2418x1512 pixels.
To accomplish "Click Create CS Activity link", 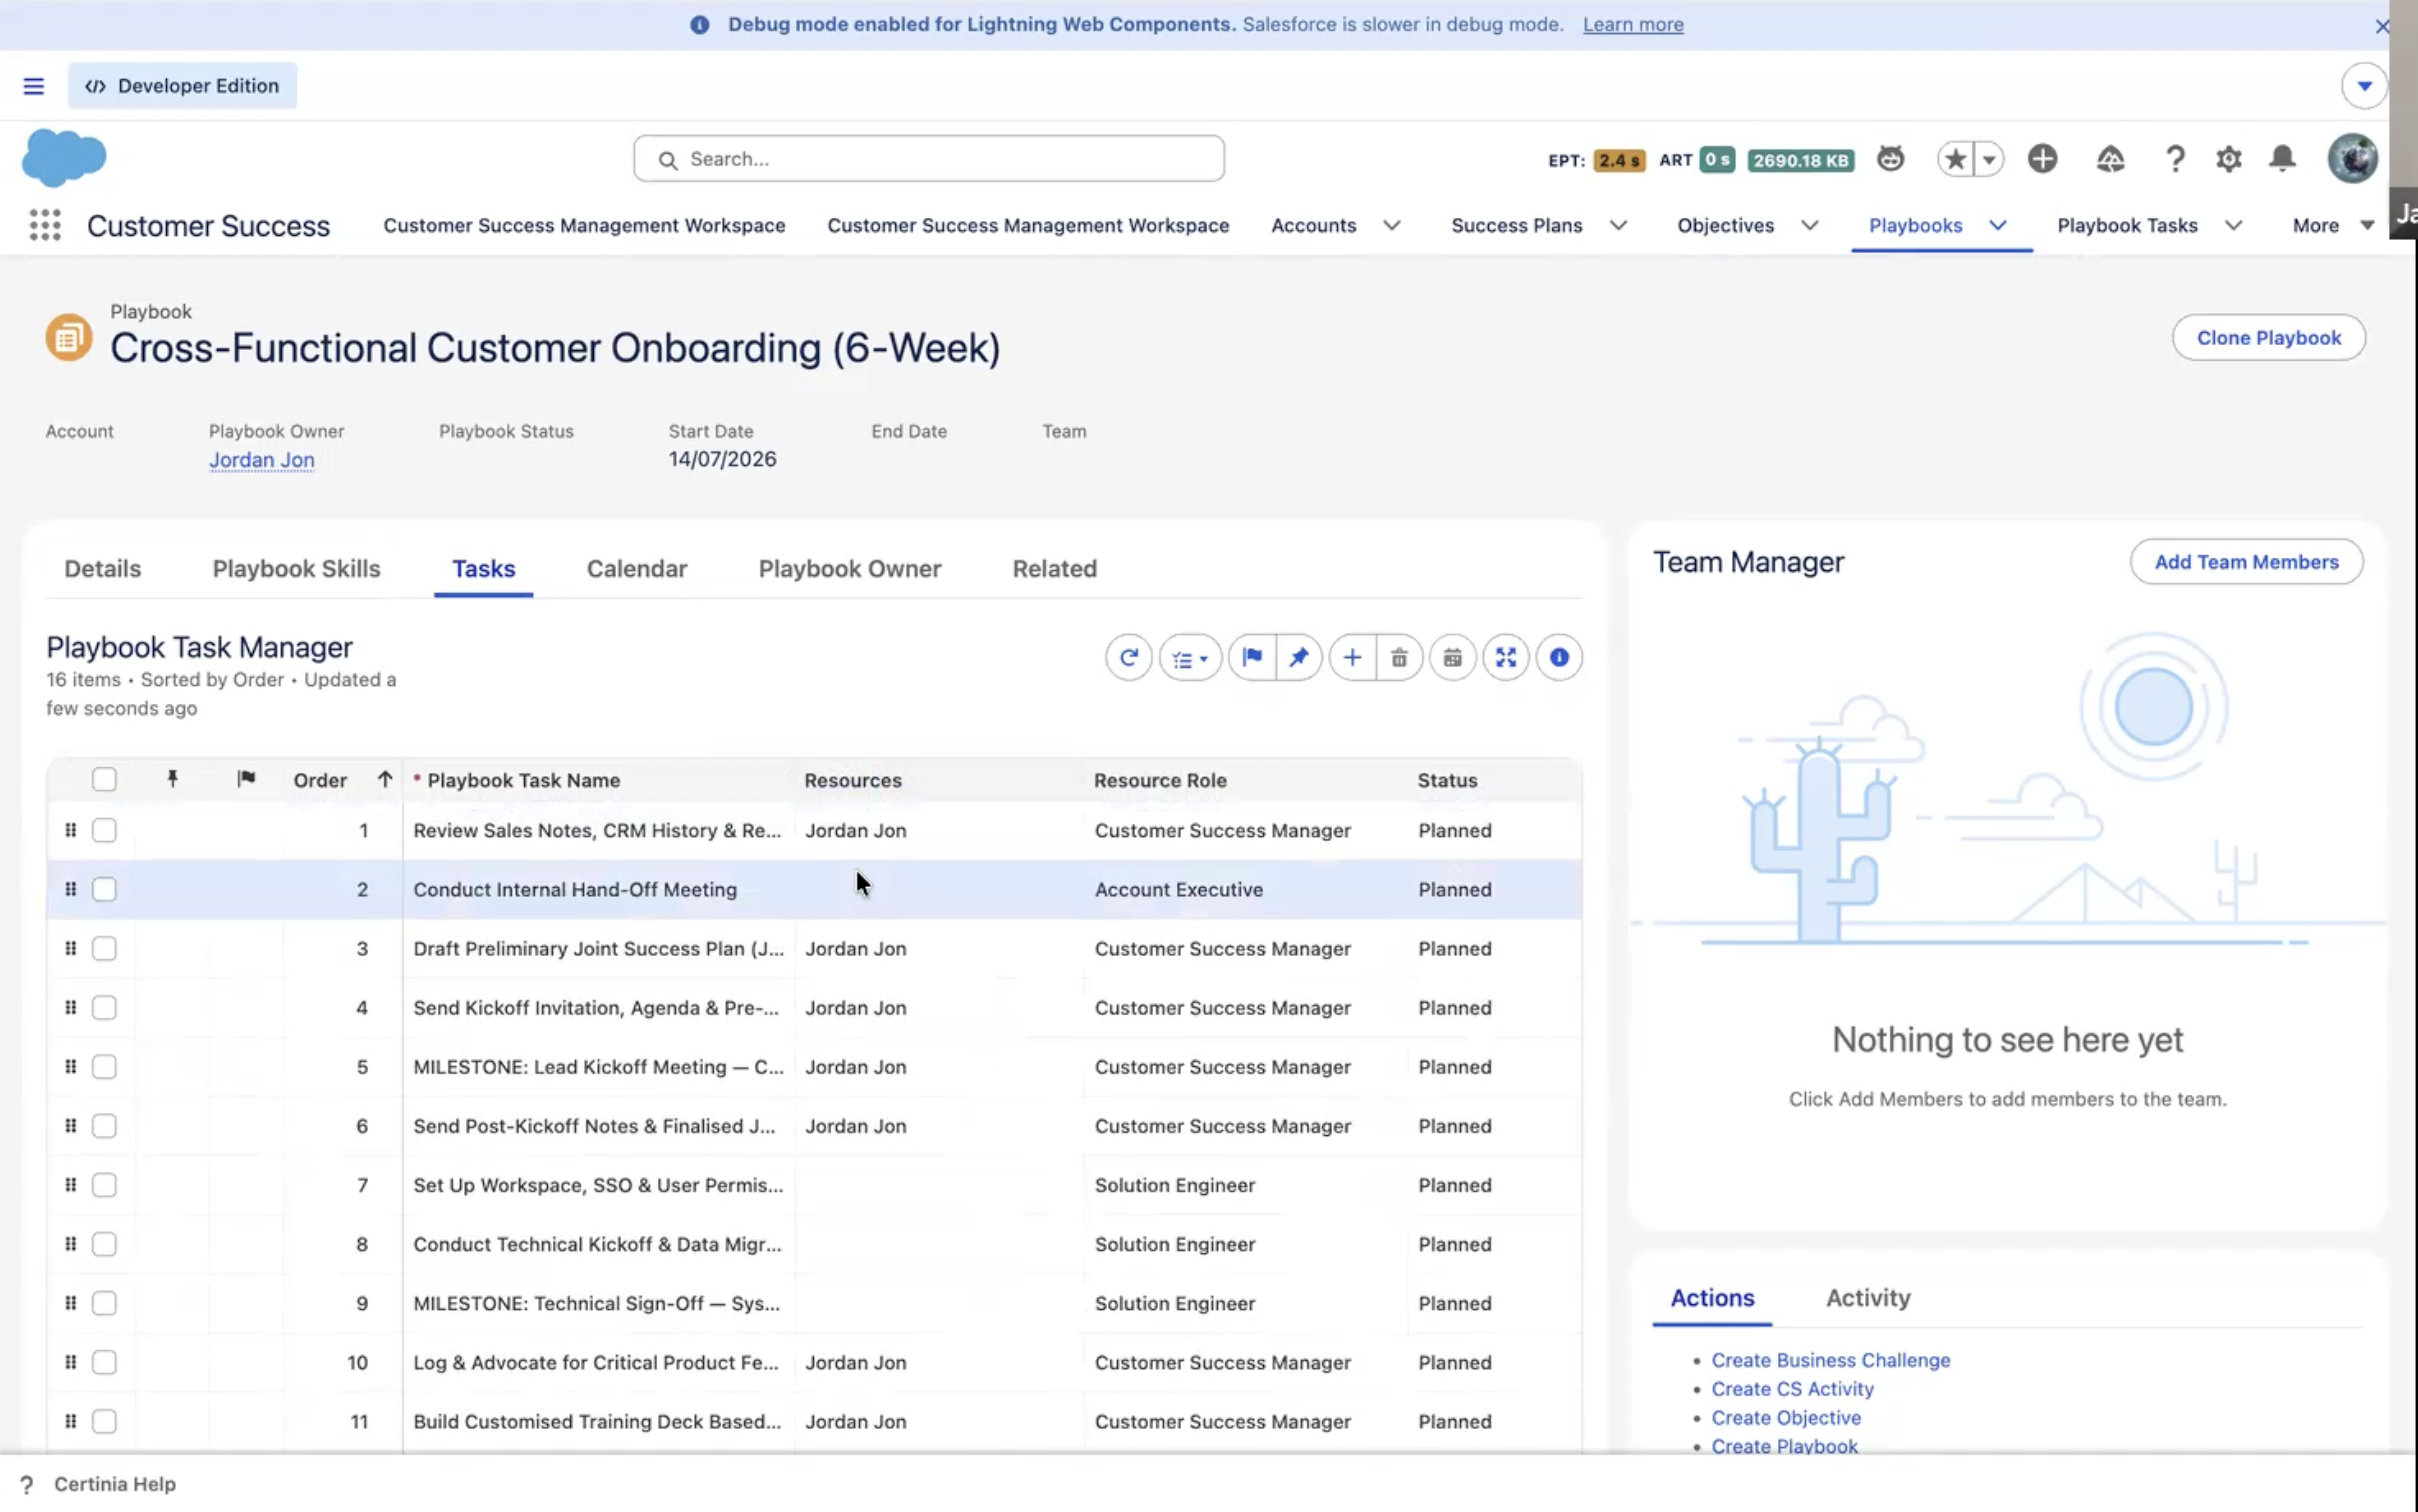I will pyautogui.click(x=1792, y=1389).
